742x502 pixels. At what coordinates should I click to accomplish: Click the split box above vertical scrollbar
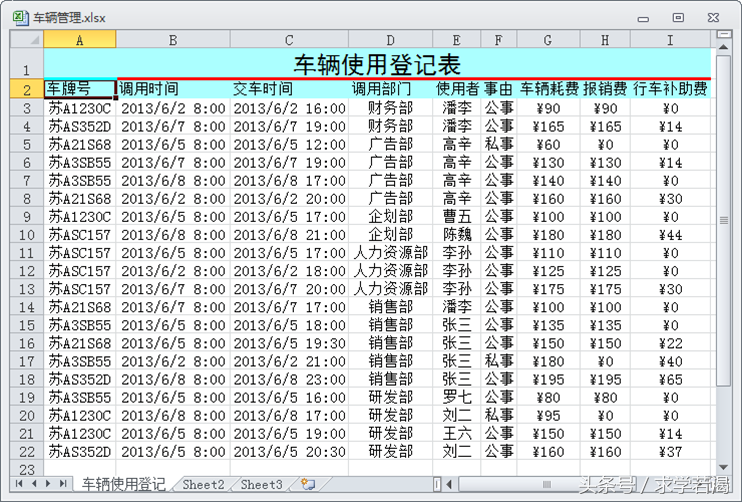click(724, 34)
